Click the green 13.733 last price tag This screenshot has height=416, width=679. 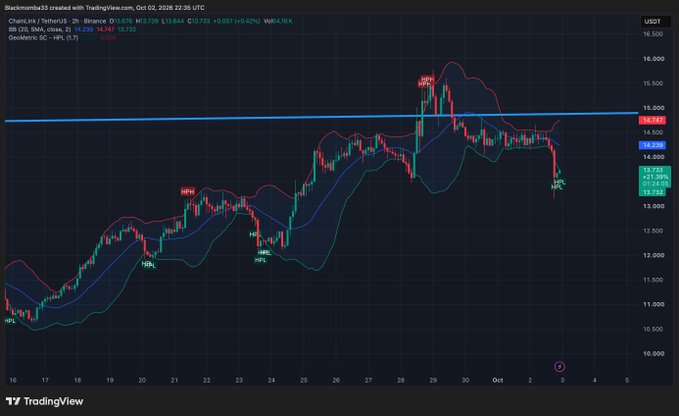pos(655,170)
